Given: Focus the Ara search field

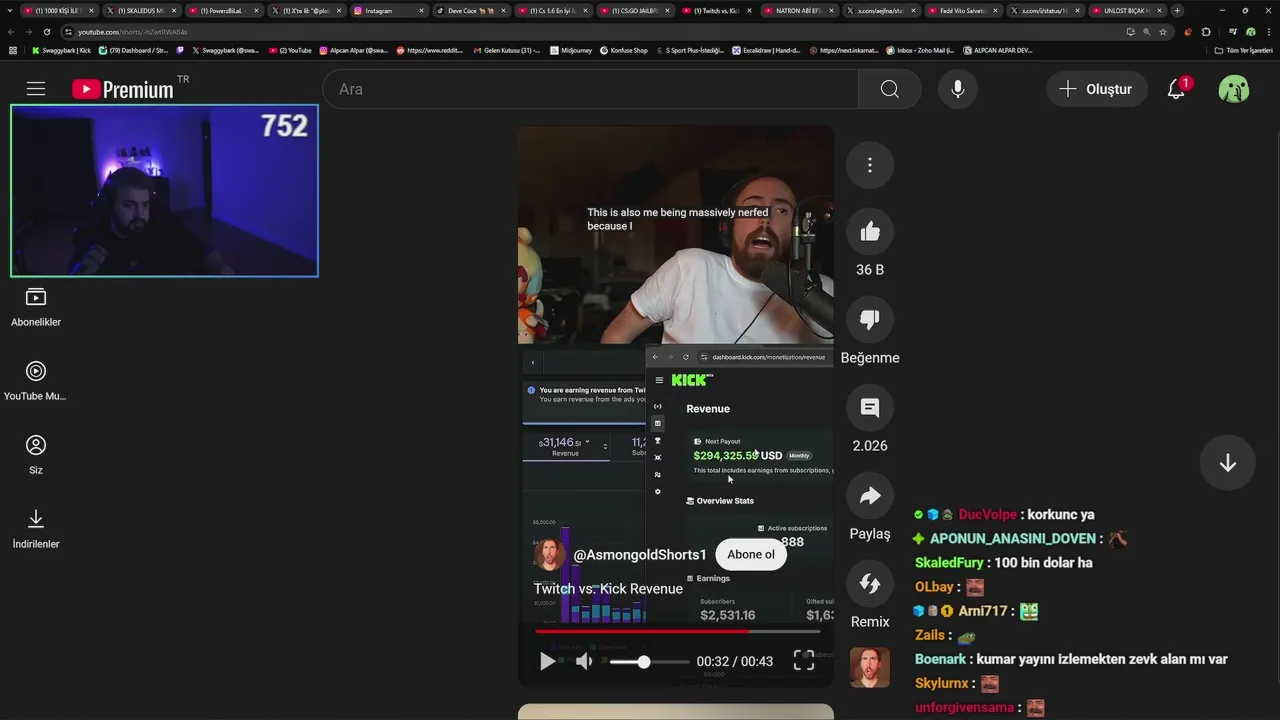Looking at the screenshot, I should 590,89.
